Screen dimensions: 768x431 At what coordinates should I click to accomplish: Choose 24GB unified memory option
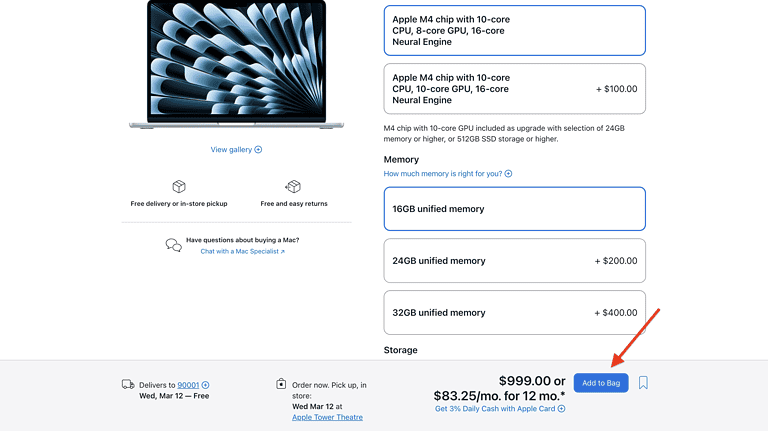point(514,261)
